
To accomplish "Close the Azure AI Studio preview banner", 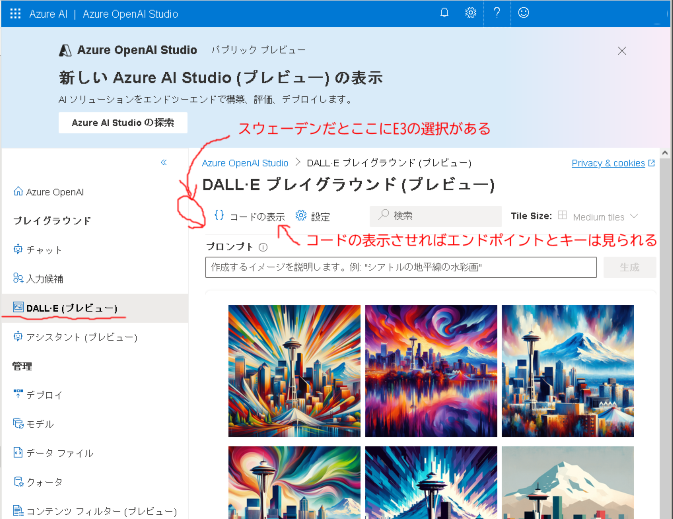I will pos(621,51).
